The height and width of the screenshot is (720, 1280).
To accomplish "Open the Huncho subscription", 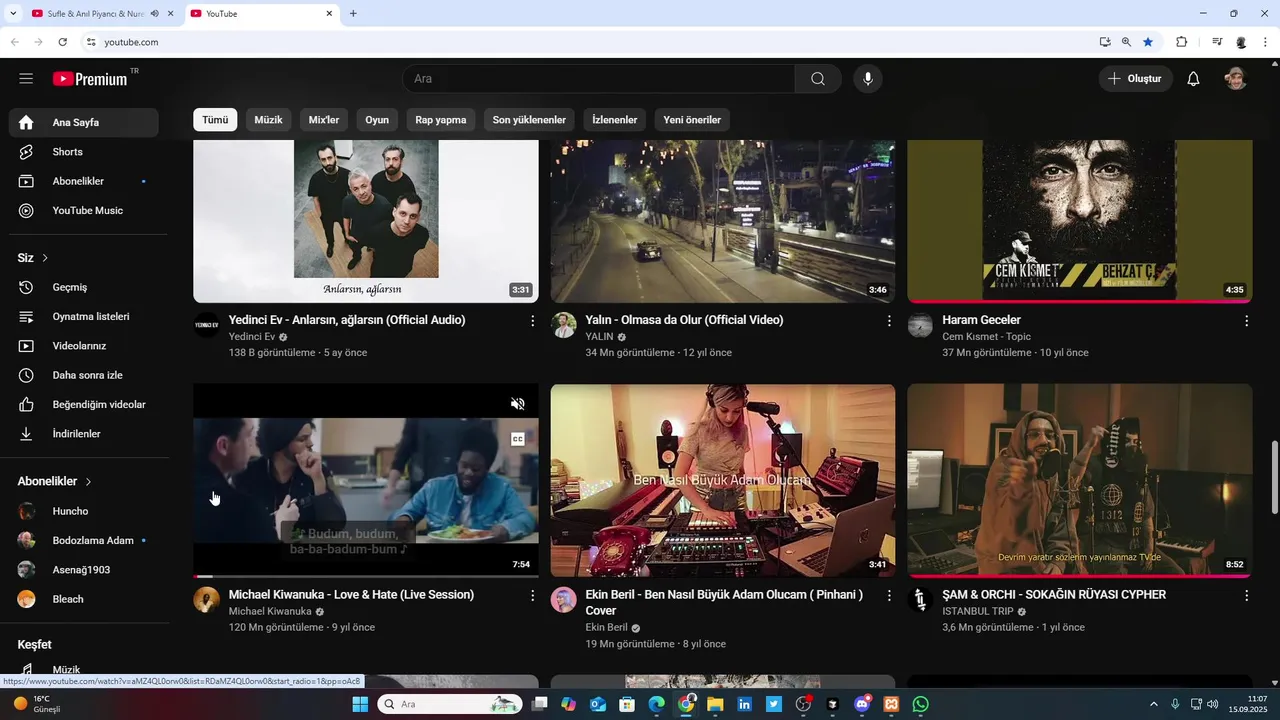I will (x=84, y=511).
